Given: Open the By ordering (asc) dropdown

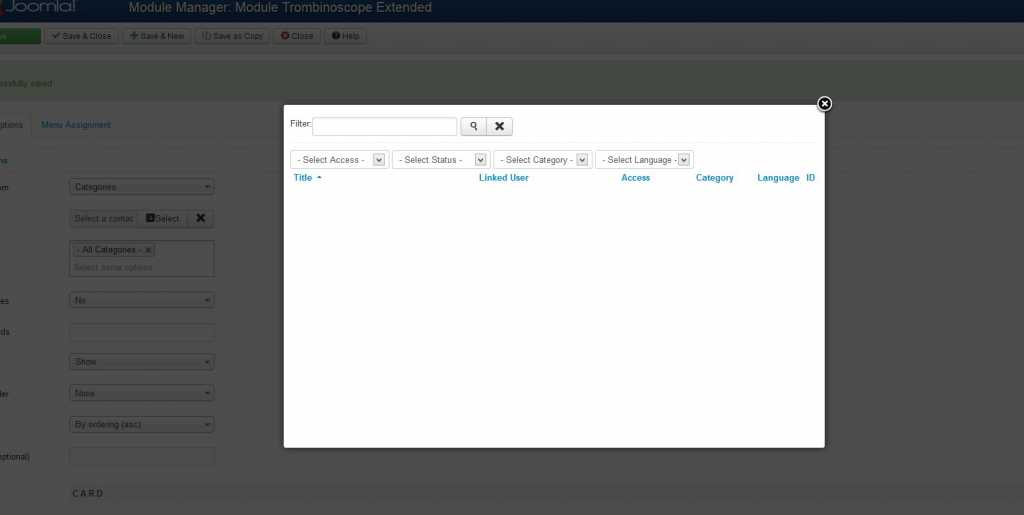Looking at the screenshot, I should coord(142,425).
